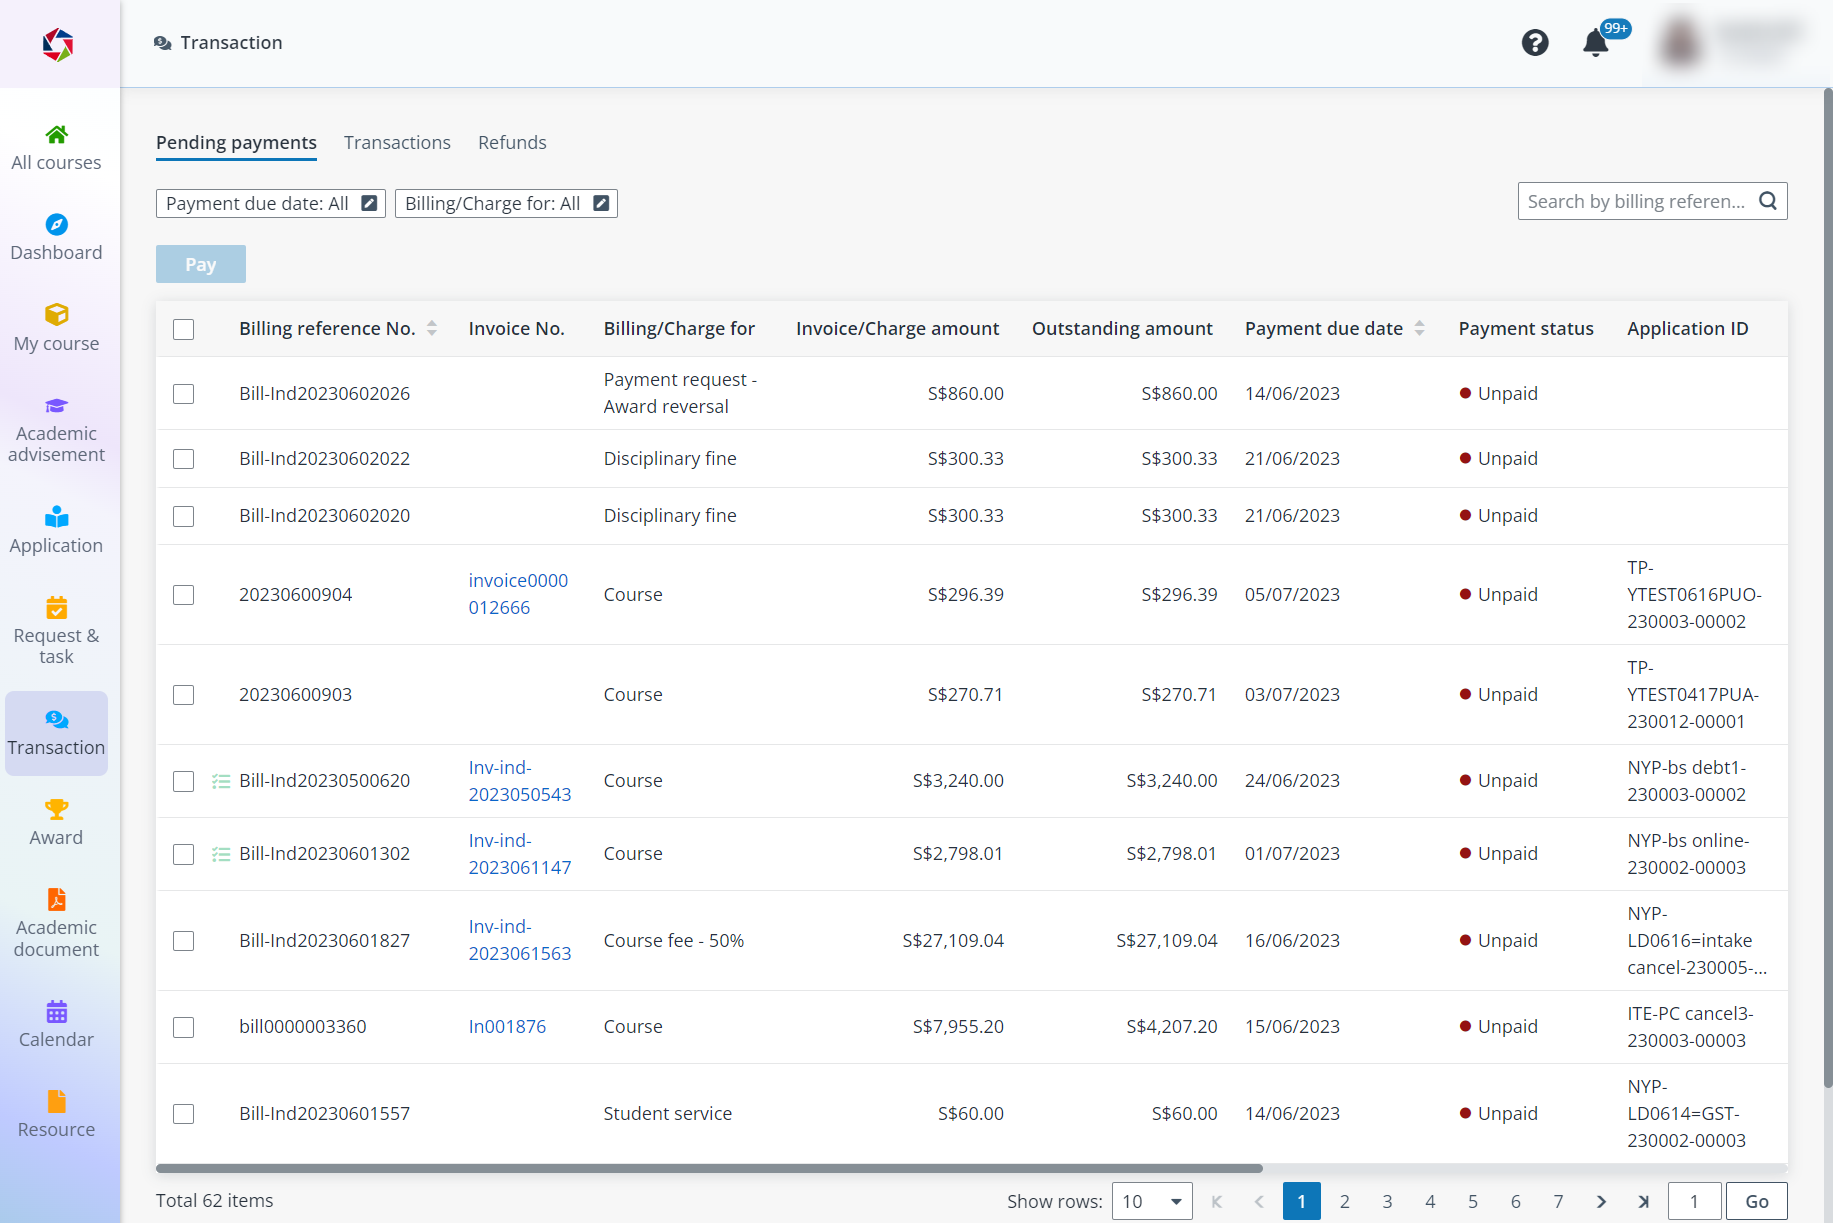The image size is (1833, 1223).
Task: Switch to Refunds tab
Action: 512,143
